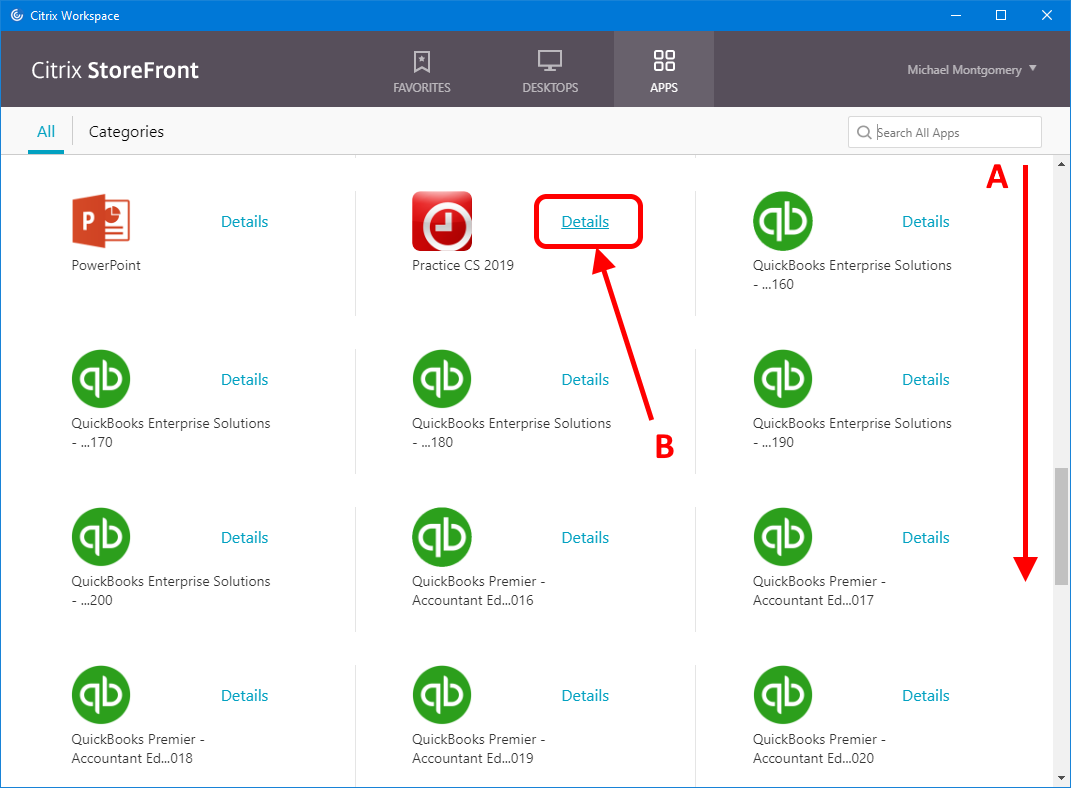Viewport: 1071px width, 788px height.
Task: Click the search magnifier icon
Action: [864, 132]
